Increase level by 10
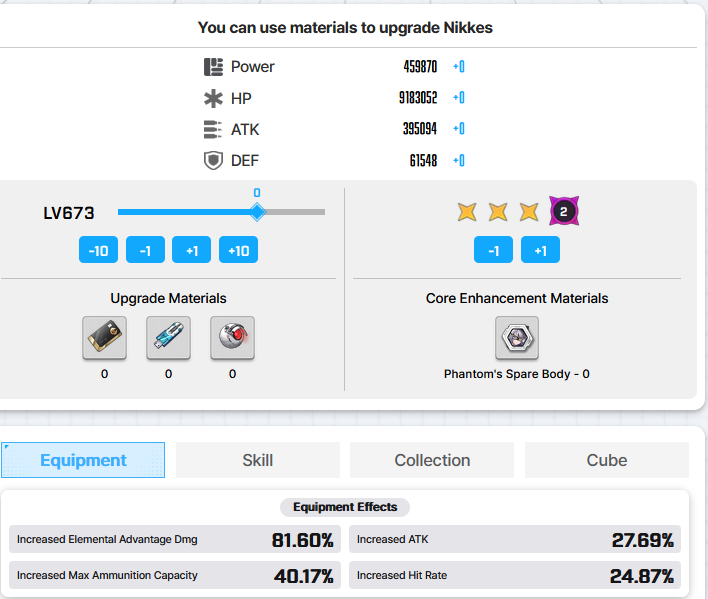This screenshot has width=708, height=599. tap(238, 250)
